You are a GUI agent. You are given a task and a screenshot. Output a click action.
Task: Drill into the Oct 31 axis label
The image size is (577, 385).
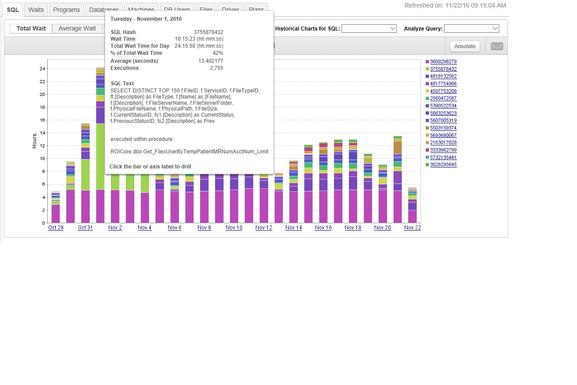coord(85,228)
